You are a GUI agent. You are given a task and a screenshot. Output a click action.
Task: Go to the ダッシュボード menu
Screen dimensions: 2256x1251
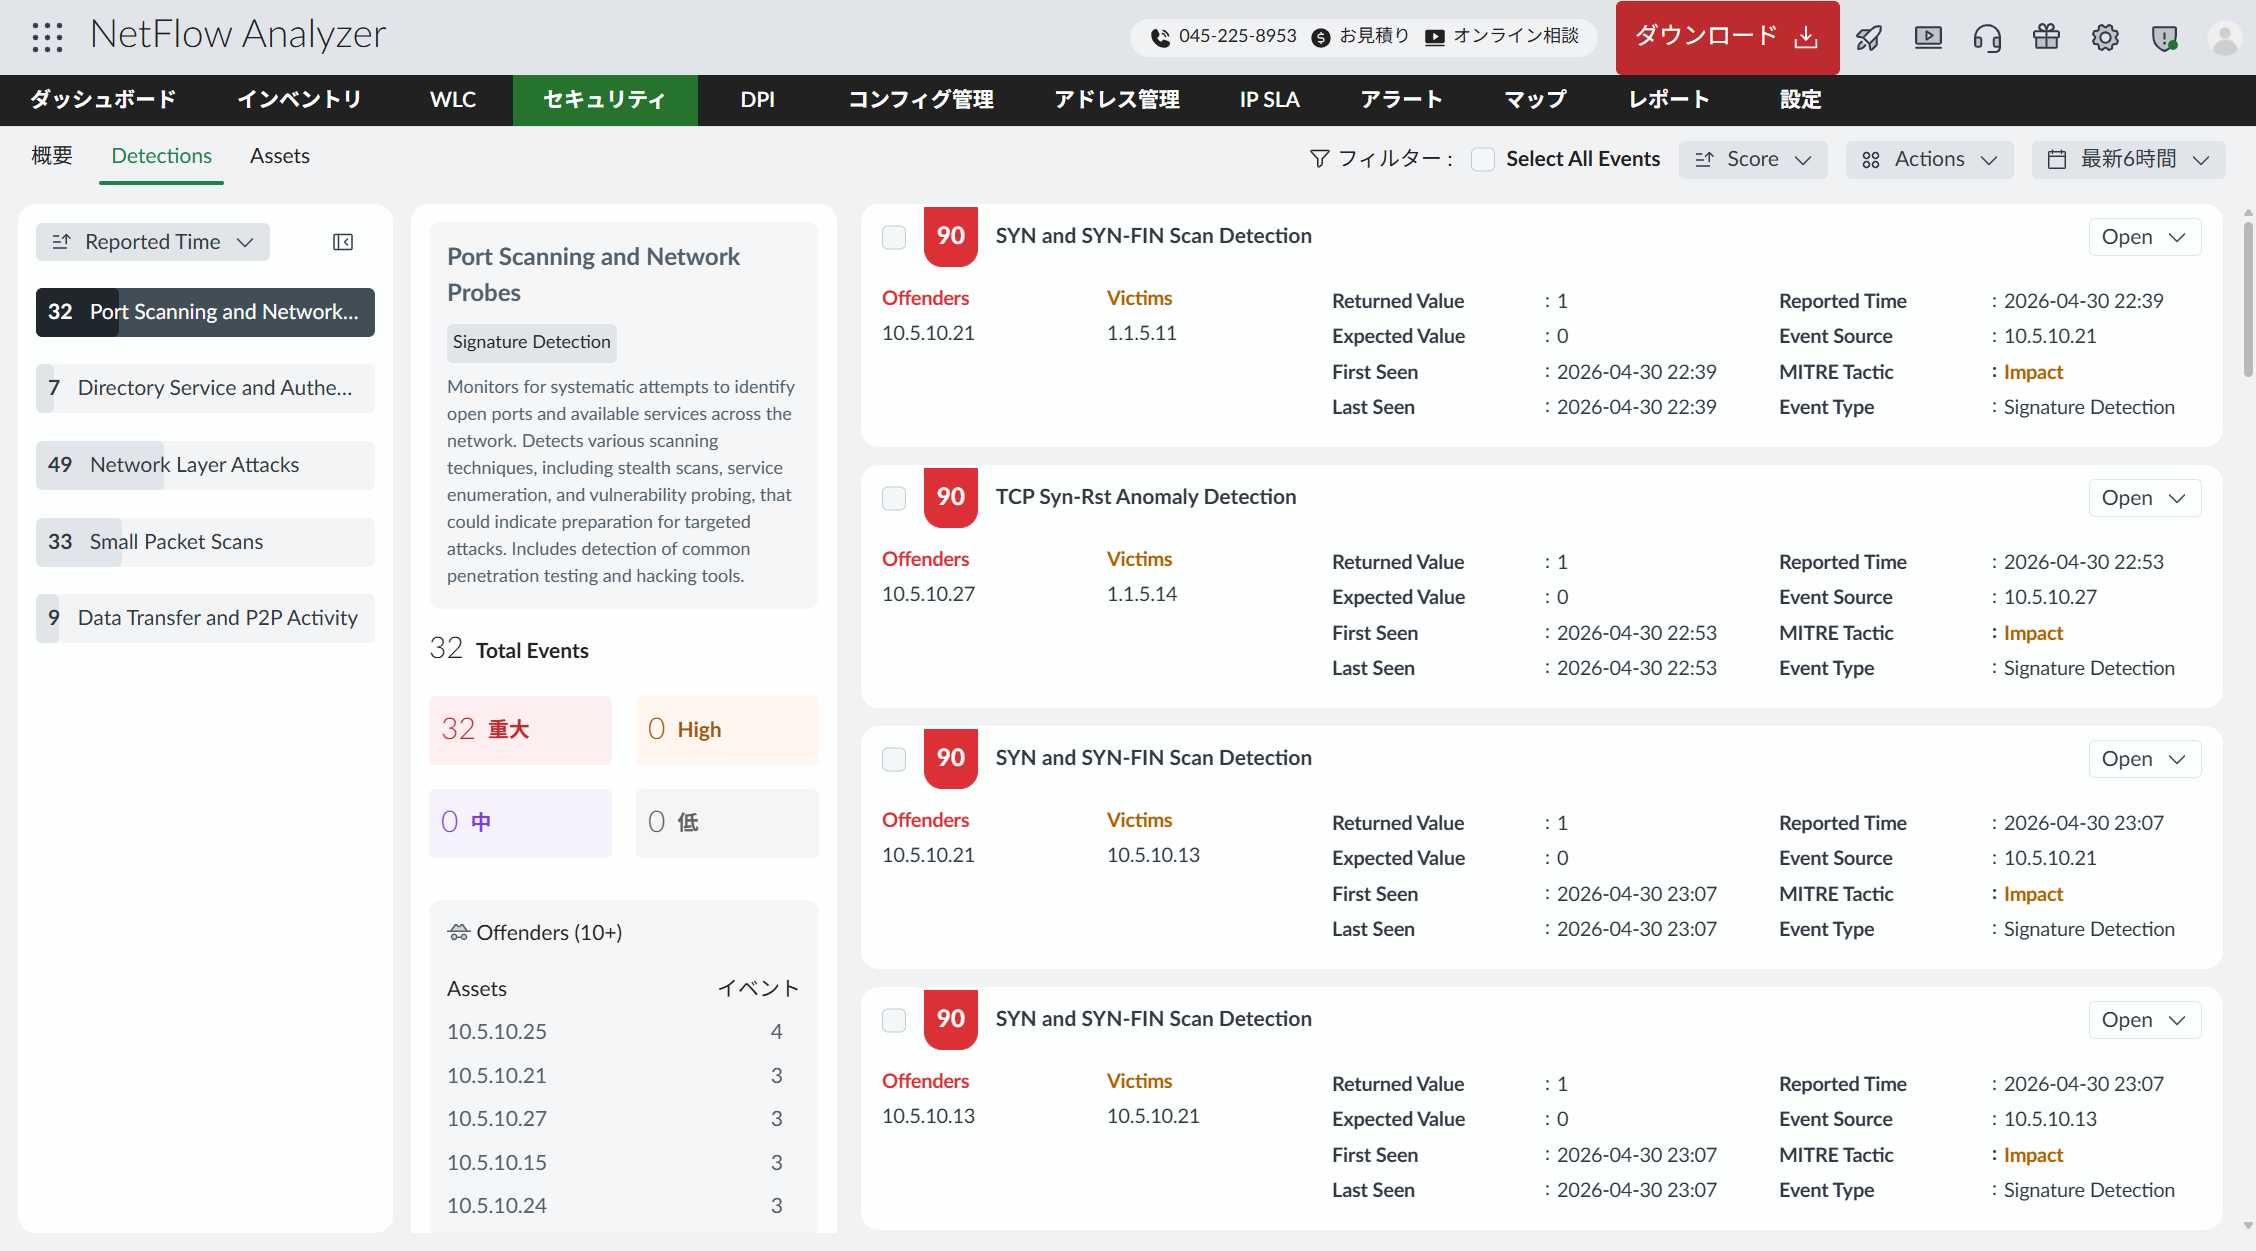[103, 100]
